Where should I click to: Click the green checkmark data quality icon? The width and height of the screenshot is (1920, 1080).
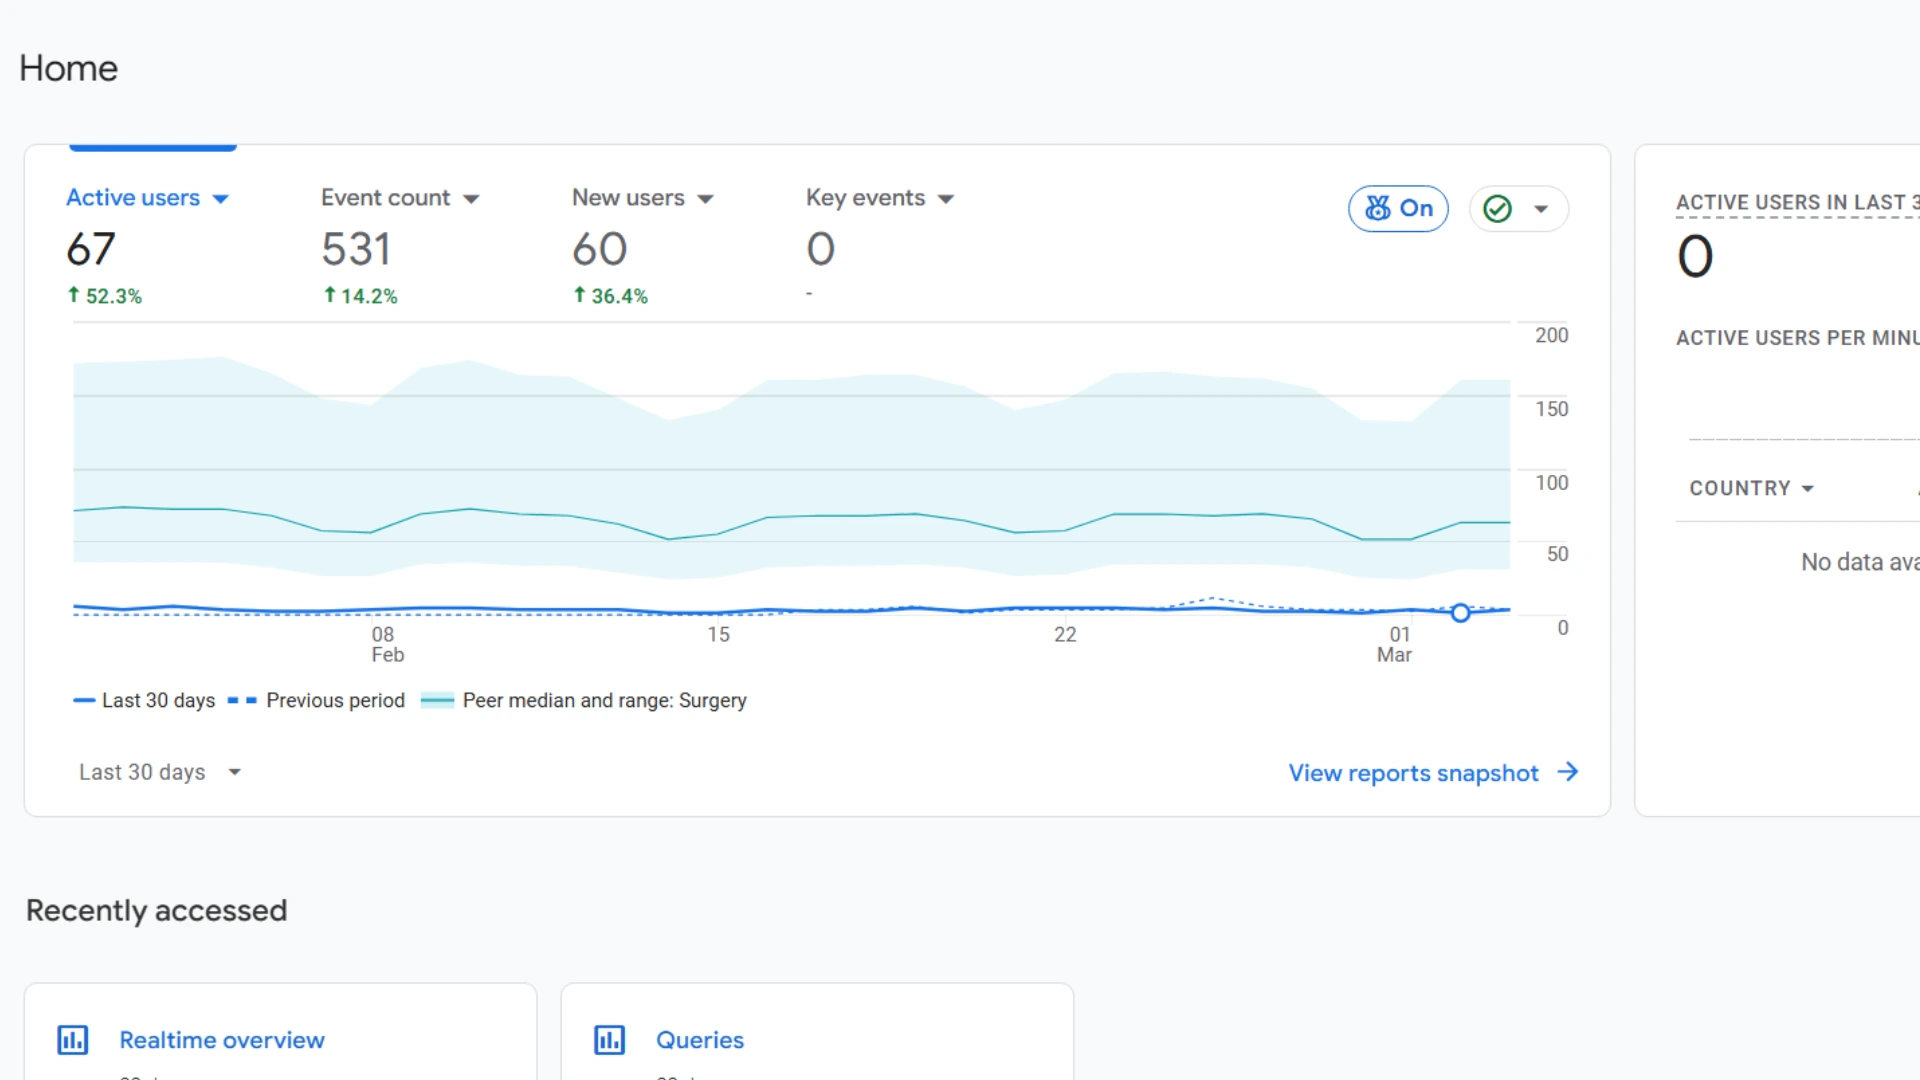(1497, 209)
